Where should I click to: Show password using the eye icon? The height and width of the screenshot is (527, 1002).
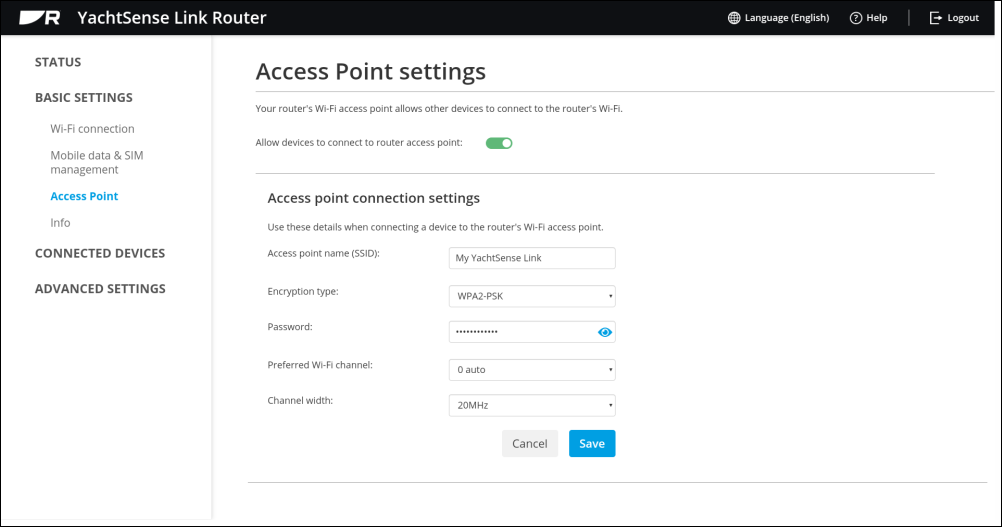[x=605, y=332]
